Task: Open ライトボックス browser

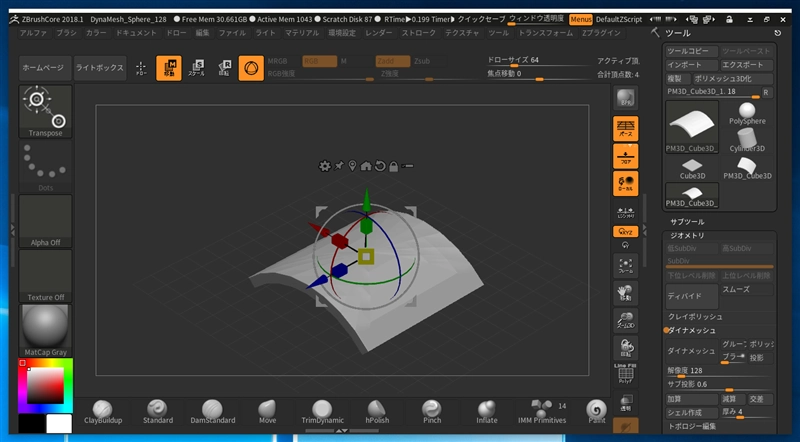Action: [x=100, y=68]
